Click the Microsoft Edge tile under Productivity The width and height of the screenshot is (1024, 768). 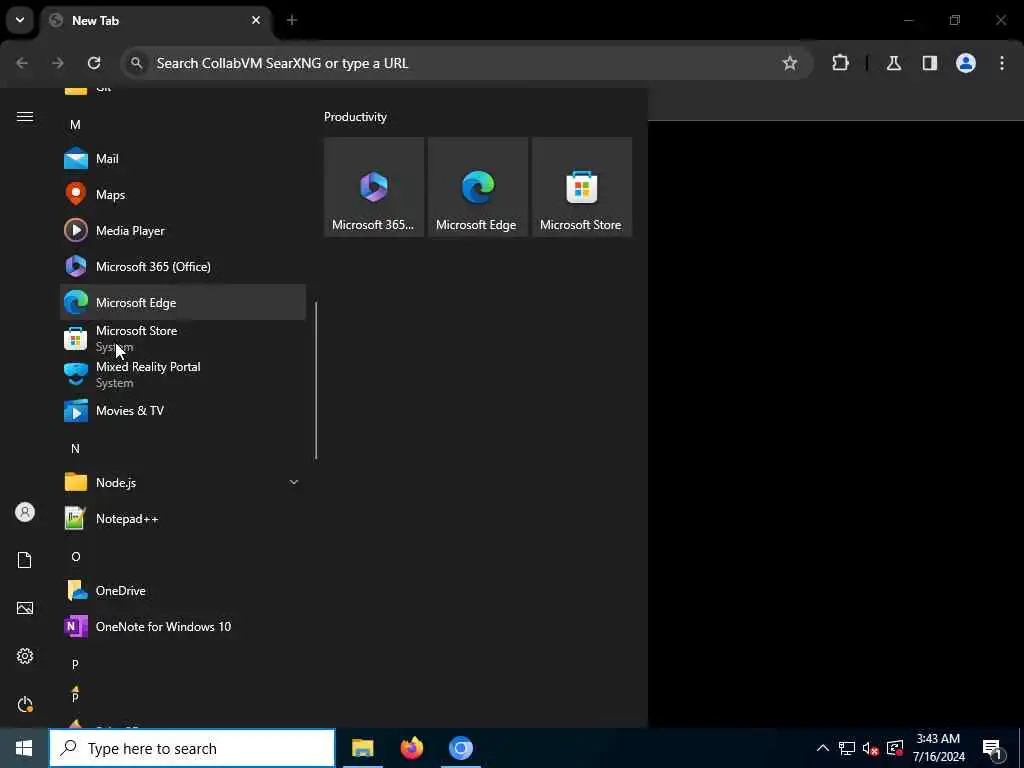(477, 187)
